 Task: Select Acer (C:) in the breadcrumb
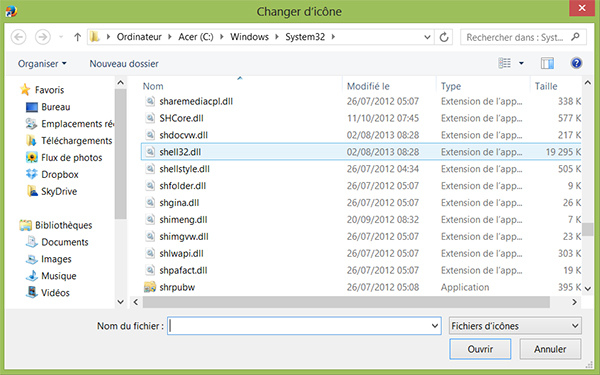[196, 37]
